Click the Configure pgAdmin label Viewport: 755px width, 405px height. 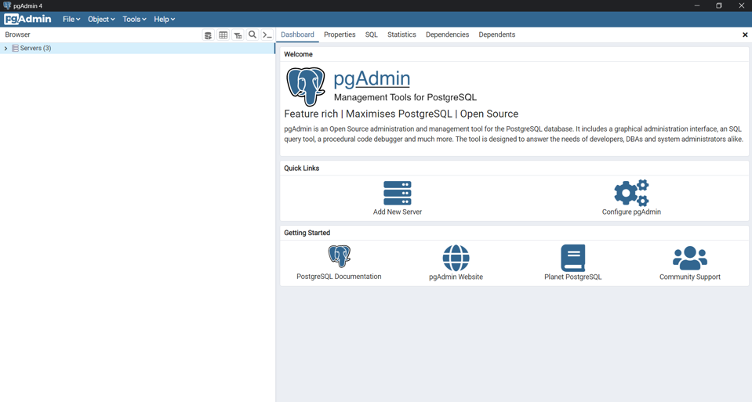pos(631,212)
